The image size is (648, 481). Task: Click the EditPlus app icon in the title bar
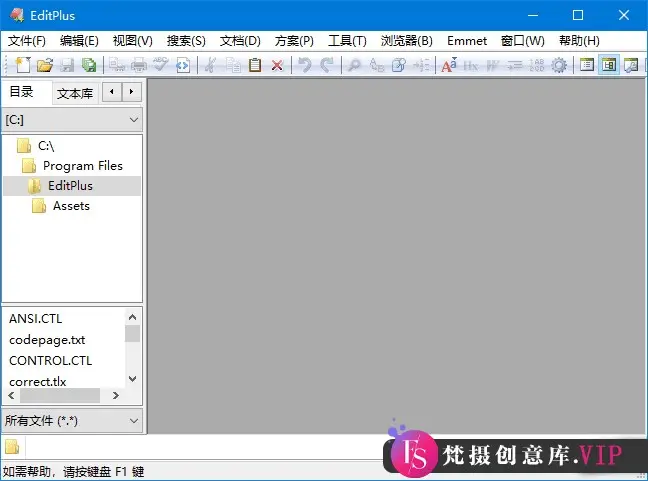coord(17,15)
